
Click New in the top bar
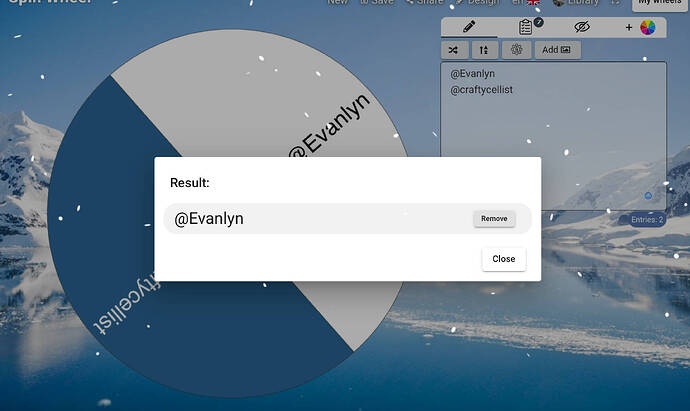[337, 3]
